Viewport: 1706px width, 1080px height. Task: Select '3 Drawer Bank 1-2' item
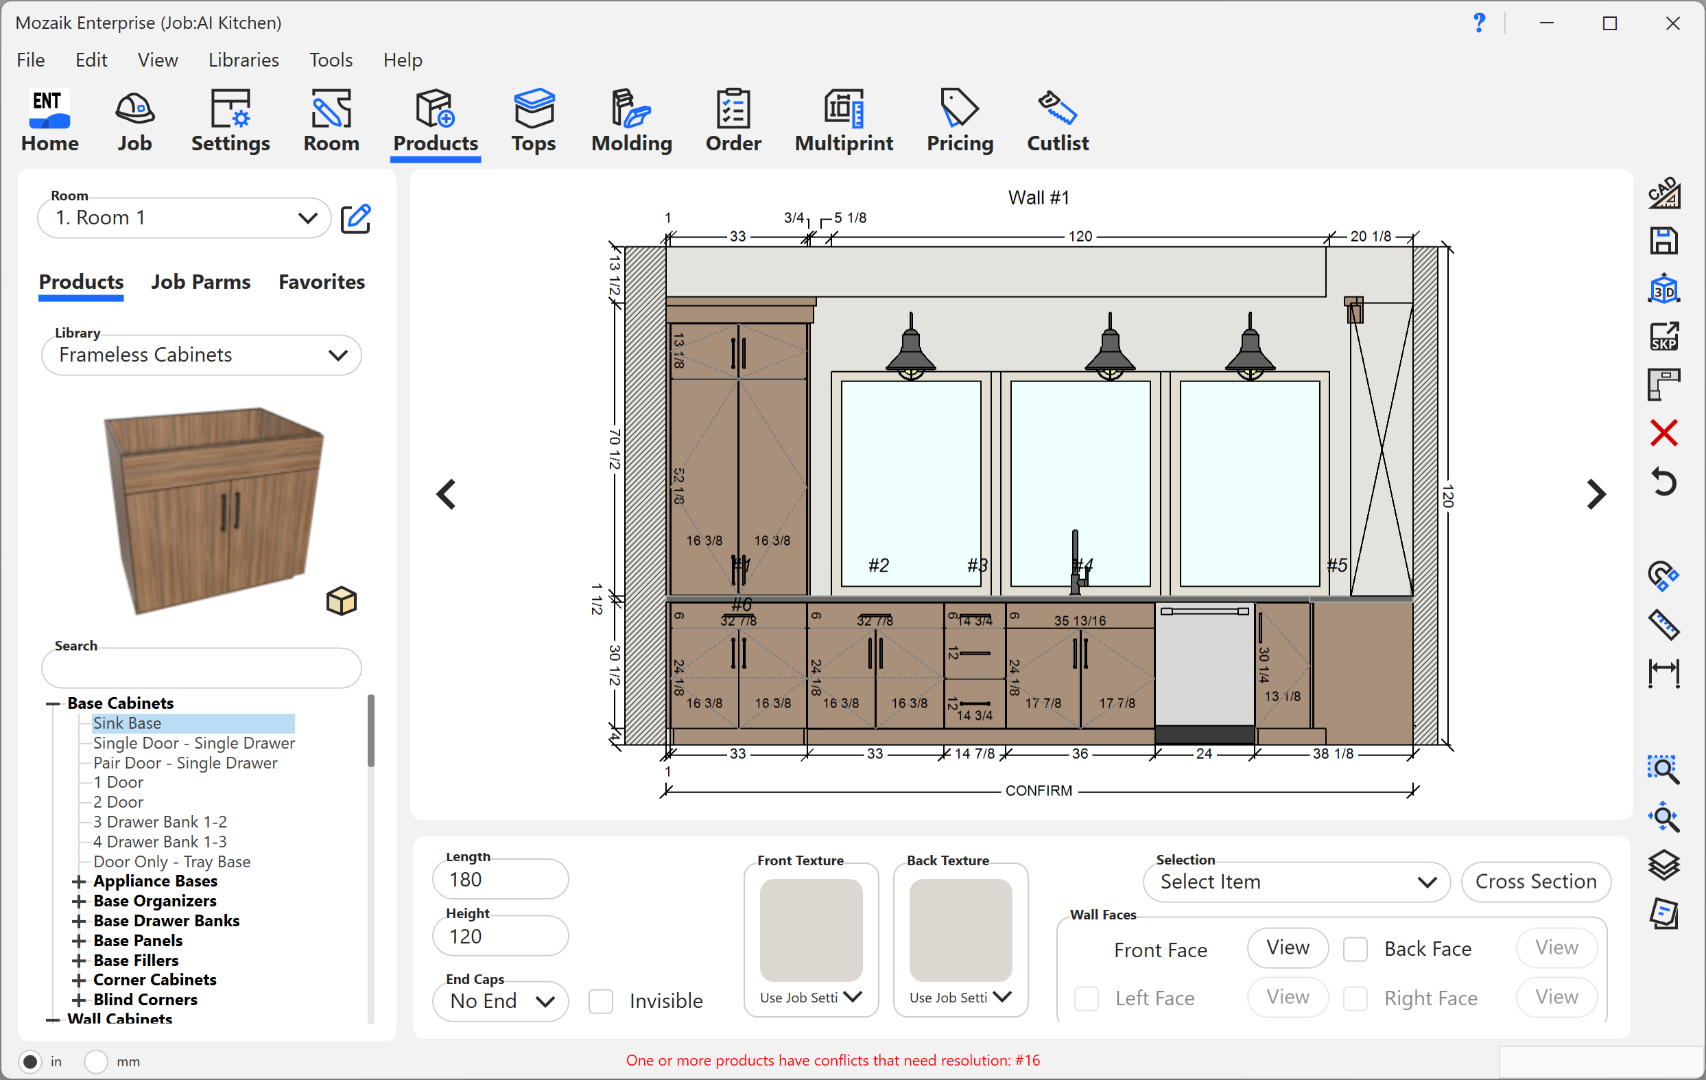point(160,822)
